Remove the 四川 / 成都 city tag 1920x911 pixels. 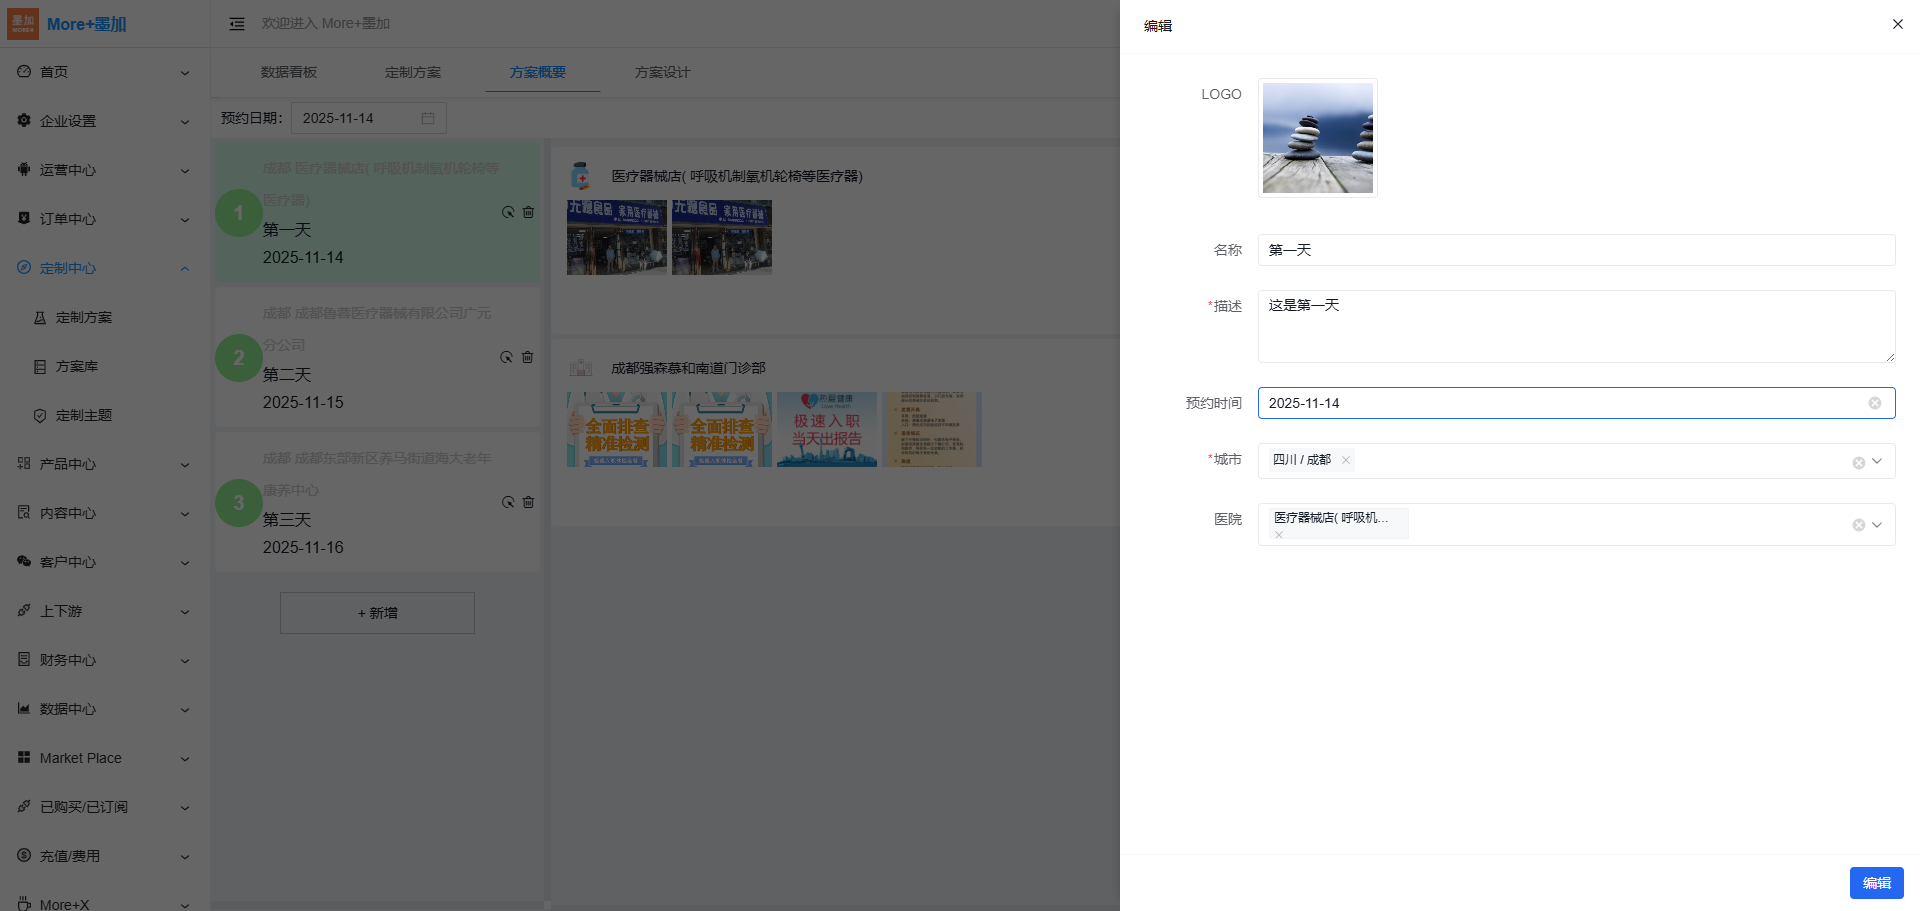(1346, 460)
